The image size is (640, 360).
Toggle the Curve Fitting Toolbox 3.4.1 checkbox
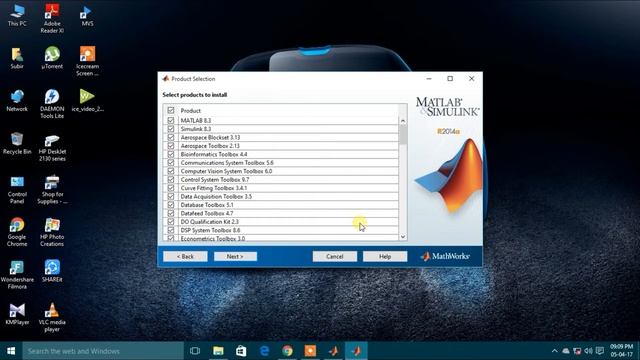tap(171, 188)
